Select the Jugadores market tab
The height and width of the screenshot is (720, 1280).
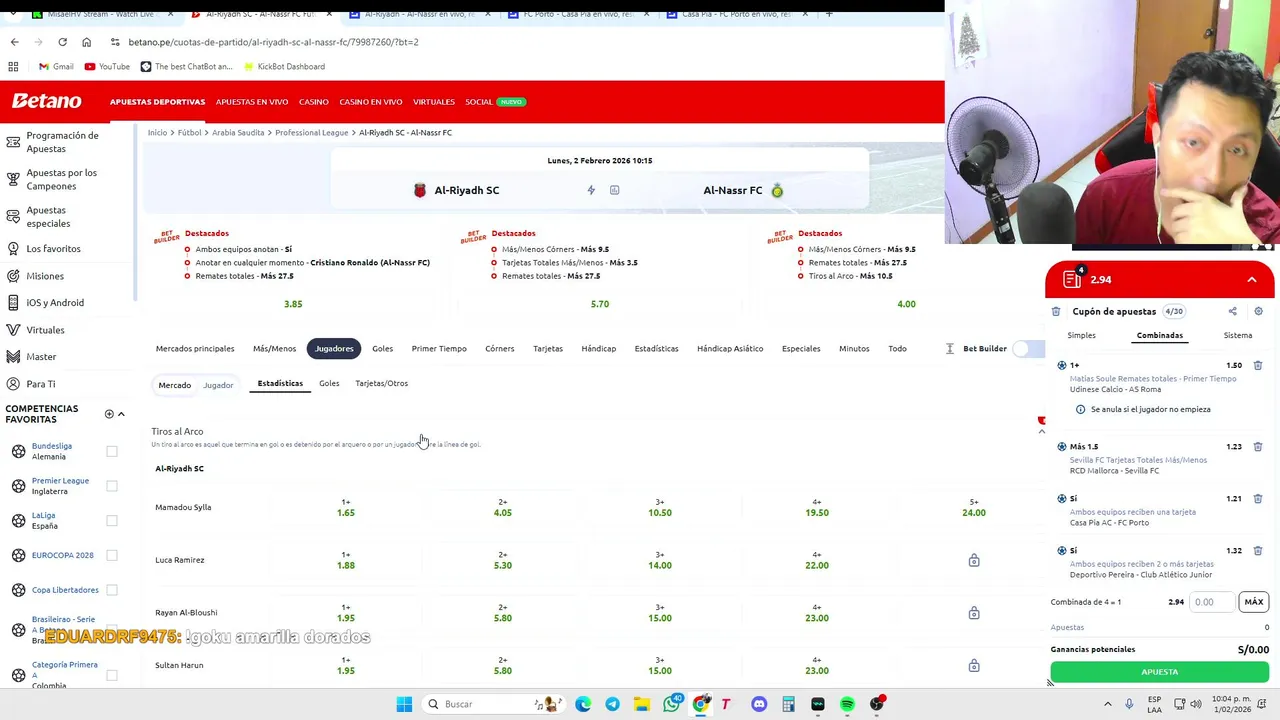[x=334, y=348]
